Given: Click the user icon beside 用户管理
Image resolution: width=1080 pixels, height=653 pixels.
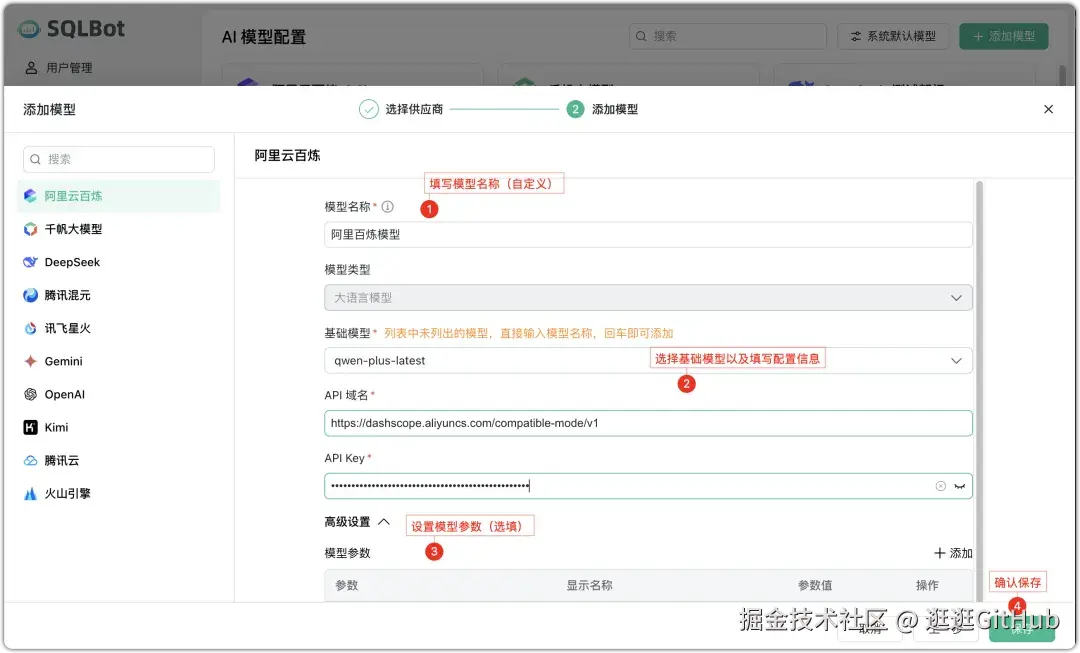Looking at the screenshot, I should pos(31,68).
